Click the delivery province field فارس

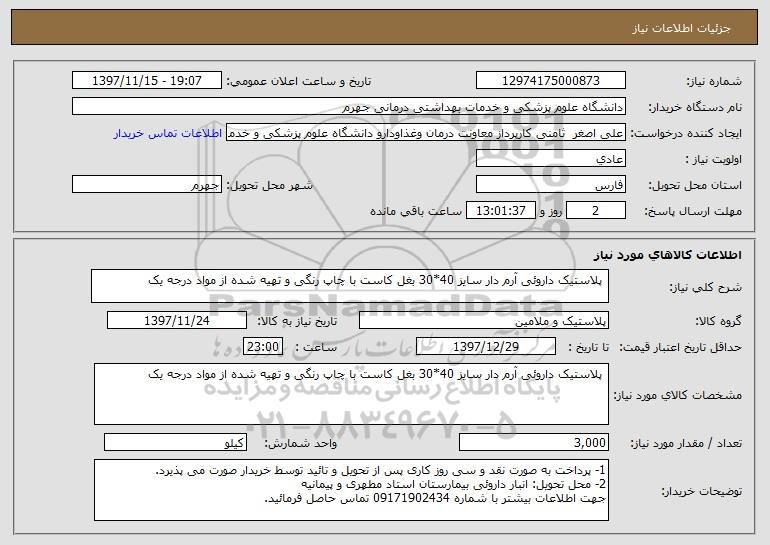pyautogui.click(x=550, y=185)
